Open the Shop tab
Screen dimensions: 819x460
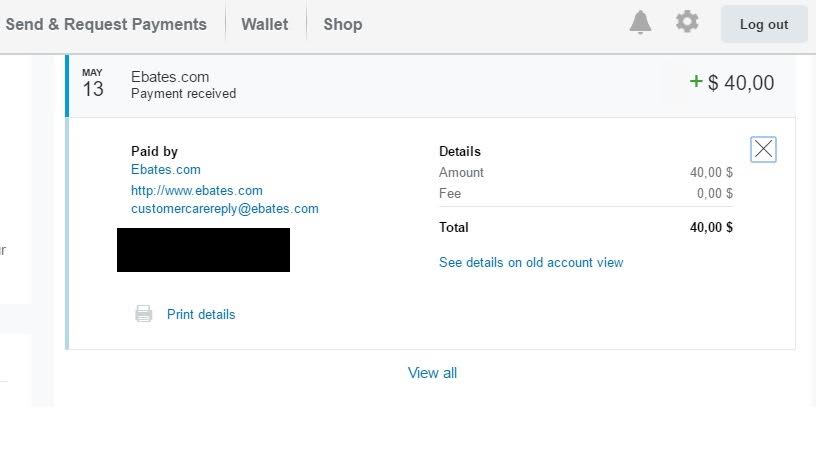[343, 24]
